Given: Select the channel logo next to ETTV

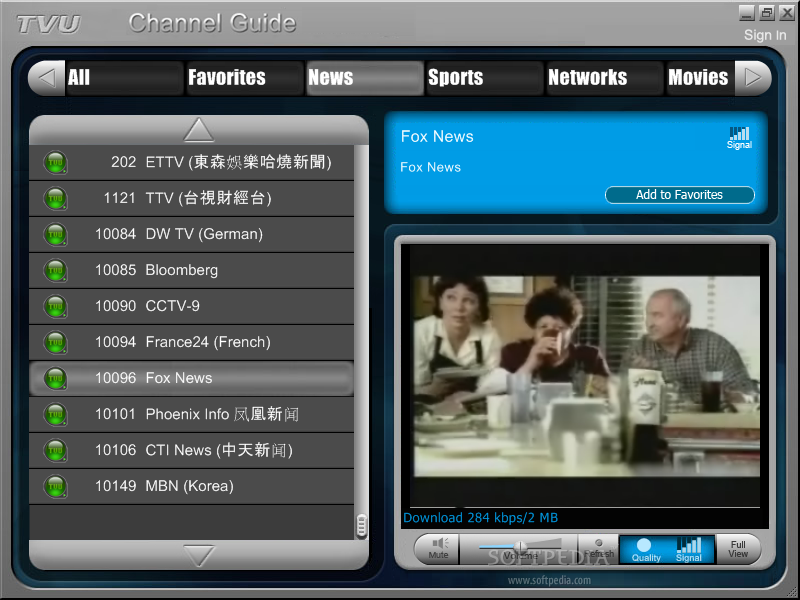Looking at the screenshot, I should [56, 162].
